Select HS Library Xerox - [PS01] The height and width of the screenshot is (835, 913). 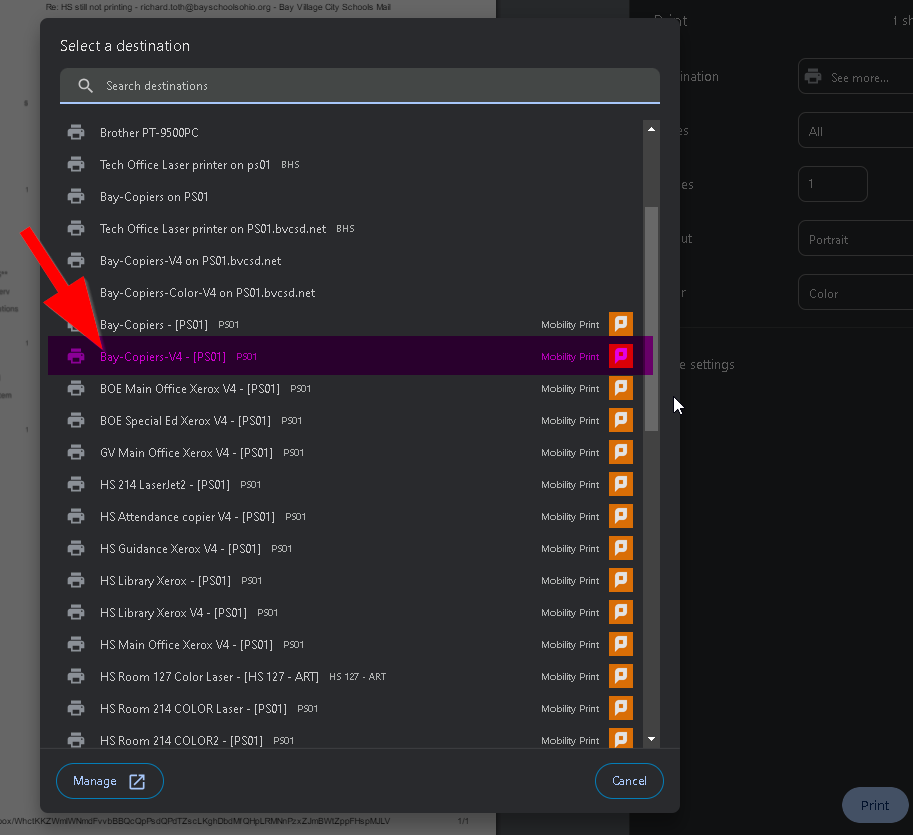pos(350,581)
